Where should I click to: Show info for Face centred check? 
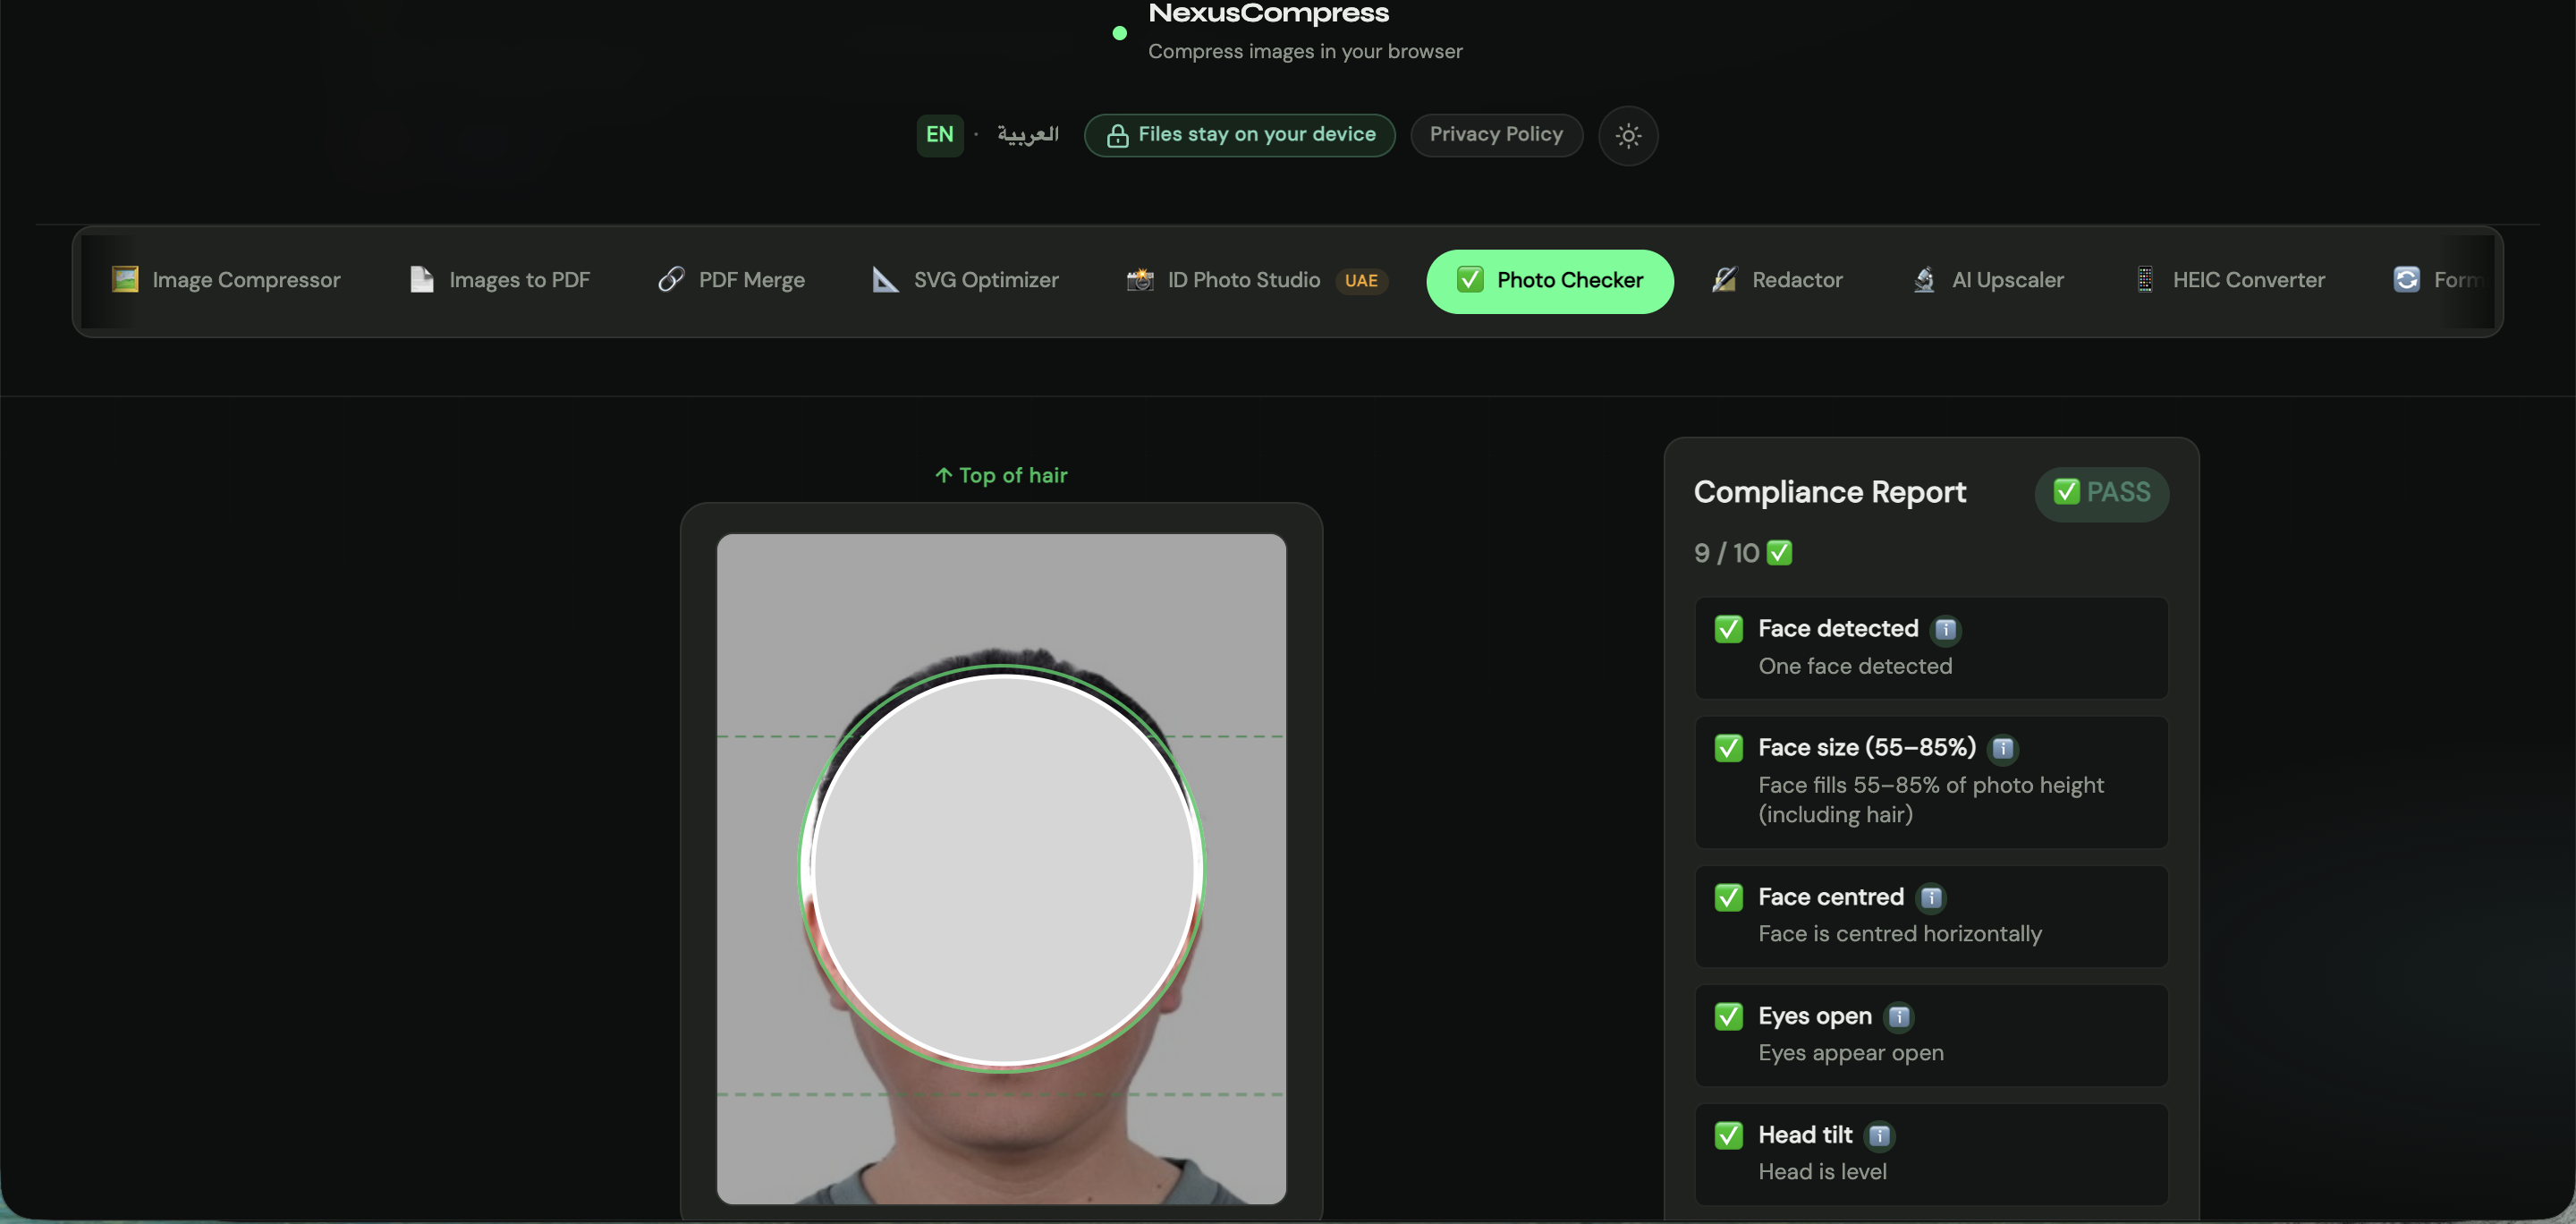[x=1931, y=898]
